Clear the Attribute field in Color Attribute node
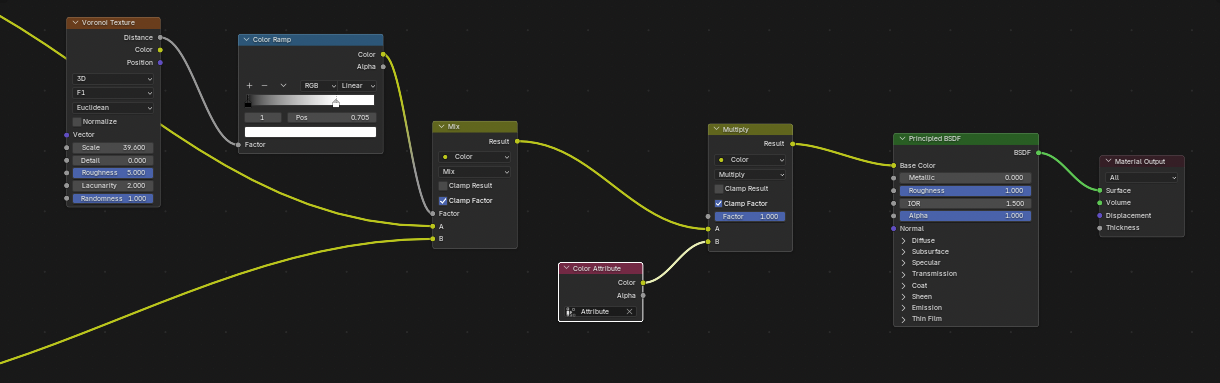 click(629, 312)
